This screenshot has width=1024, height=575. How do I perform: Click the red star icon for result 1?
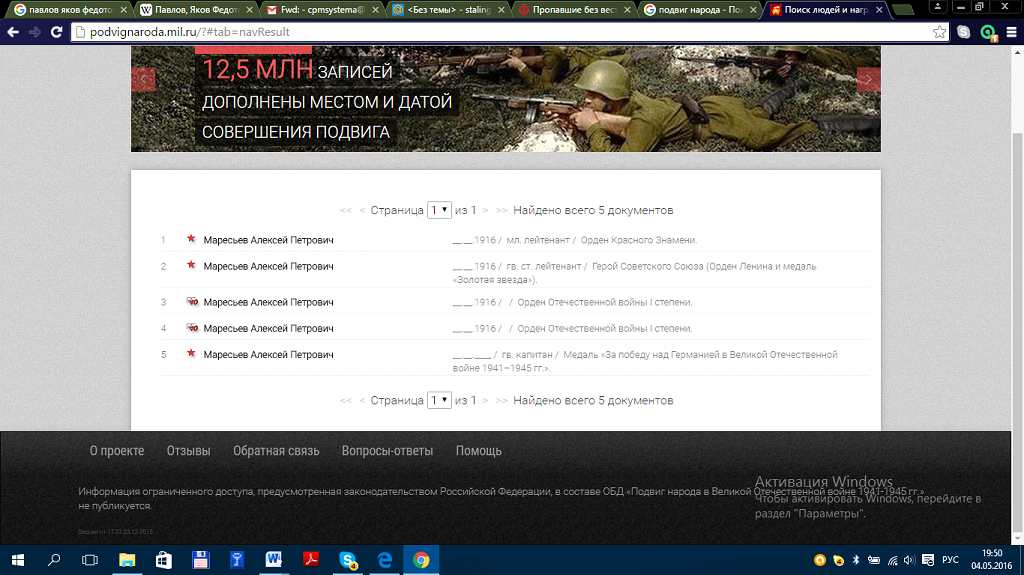(190, 240)
